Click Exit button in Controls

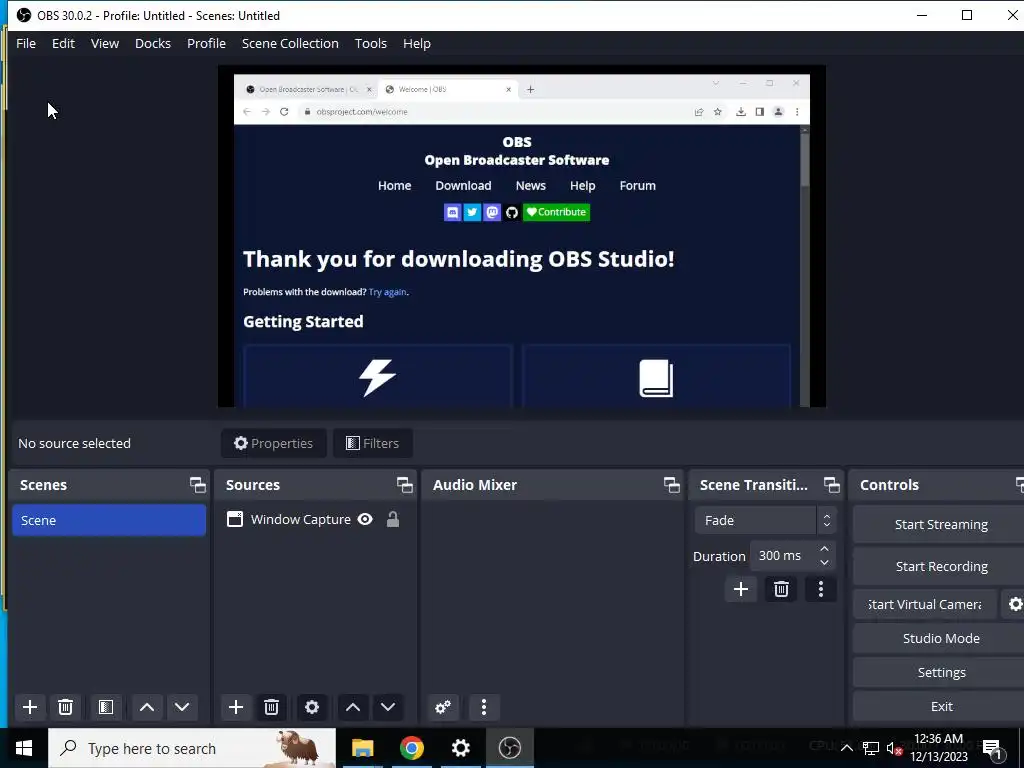tap(939, 707)
